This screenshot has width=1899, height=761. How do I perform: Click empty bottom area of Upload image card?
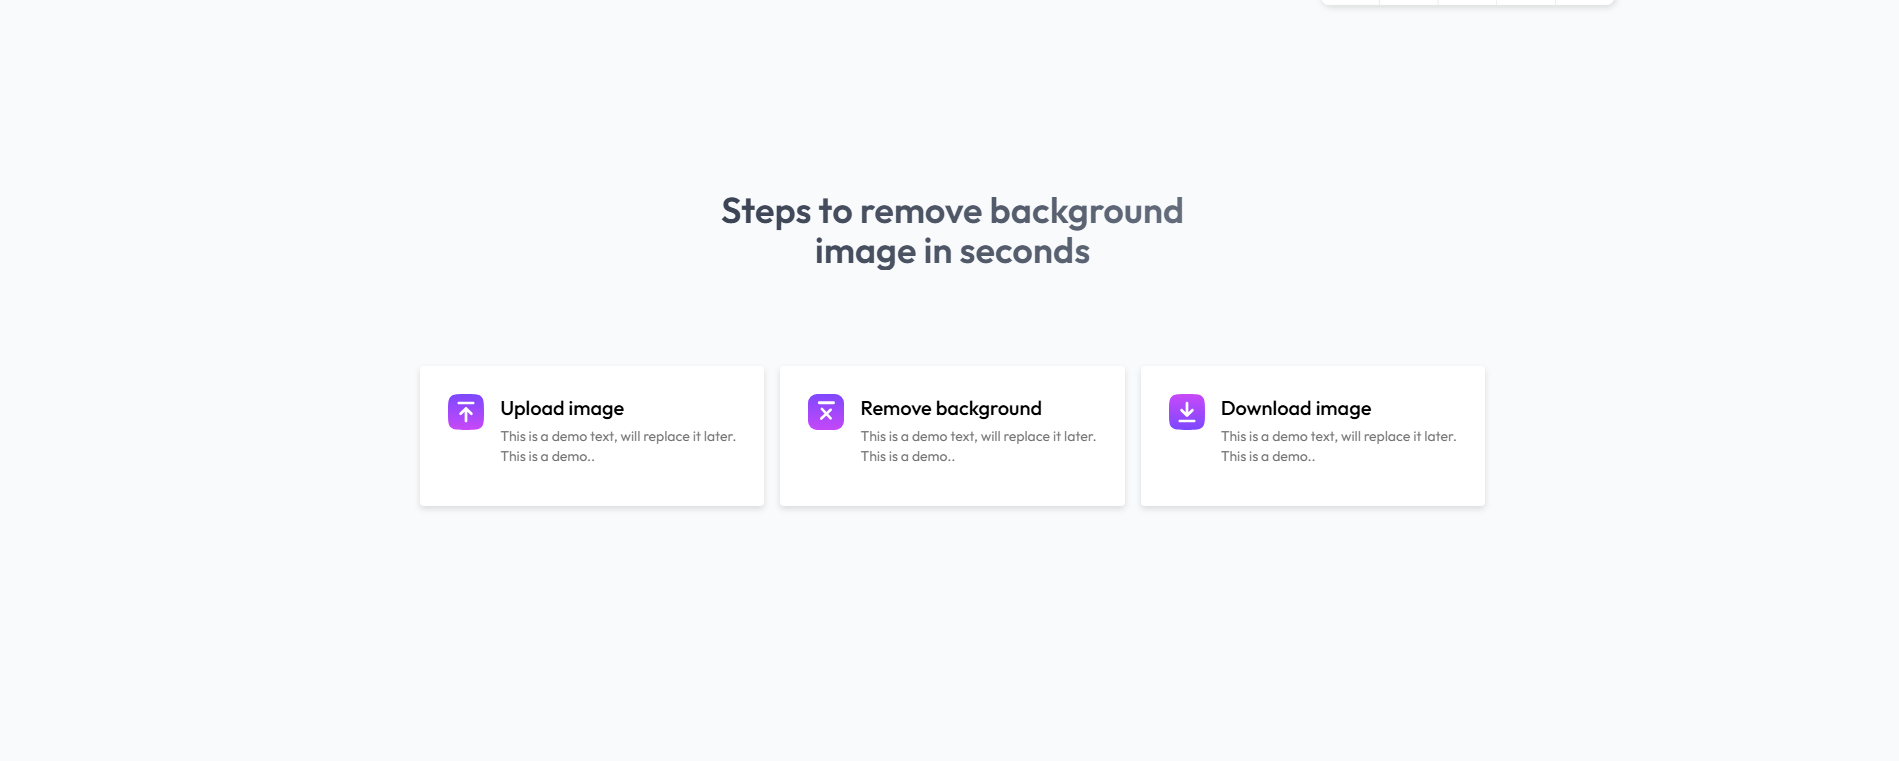[591, 486]
